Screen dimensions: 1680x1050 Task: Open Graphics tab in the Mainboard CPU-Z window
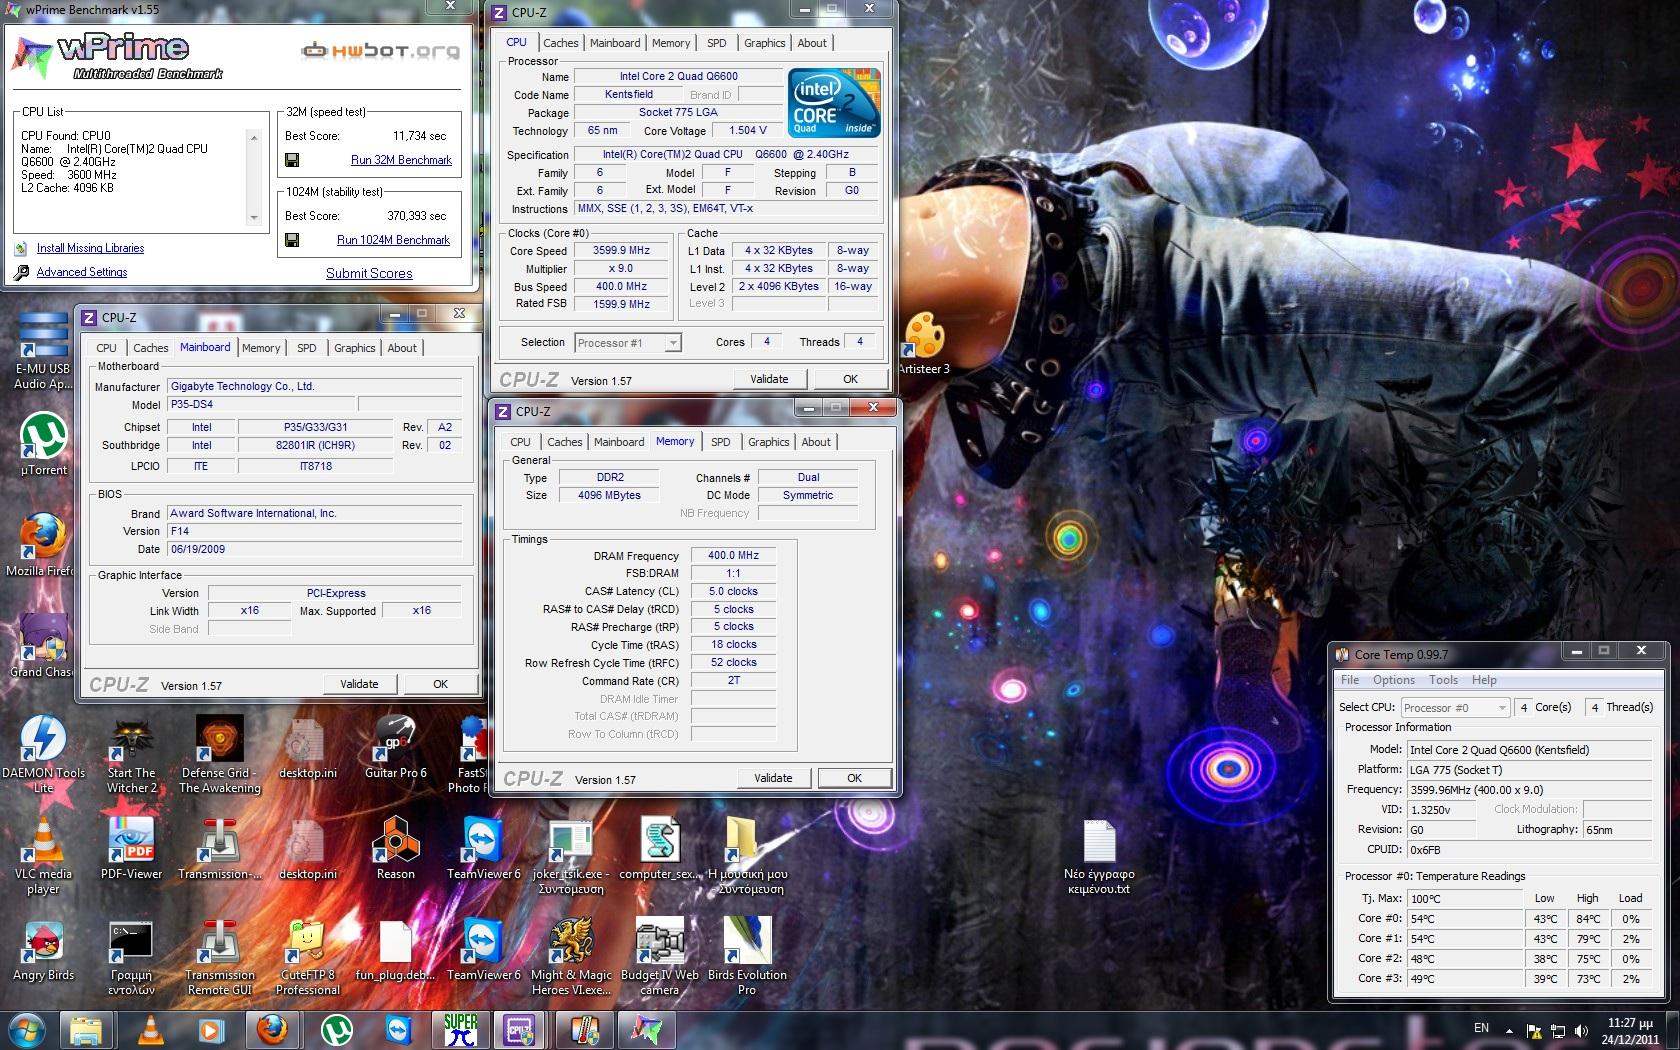[x=355, y=348]
